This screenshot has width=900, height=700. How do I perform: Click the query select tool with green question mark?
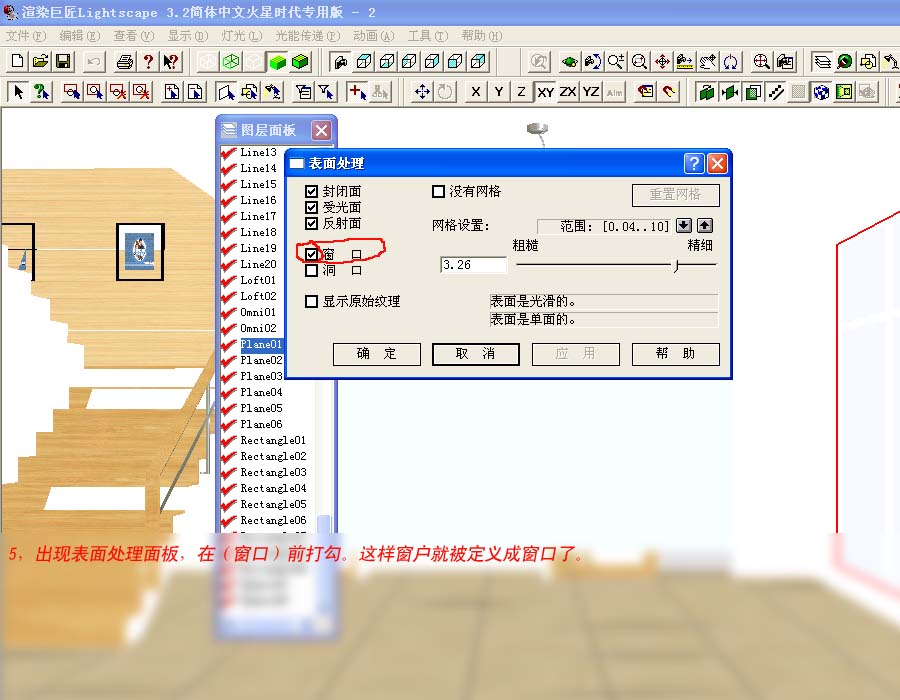click(x=41, y=91)
